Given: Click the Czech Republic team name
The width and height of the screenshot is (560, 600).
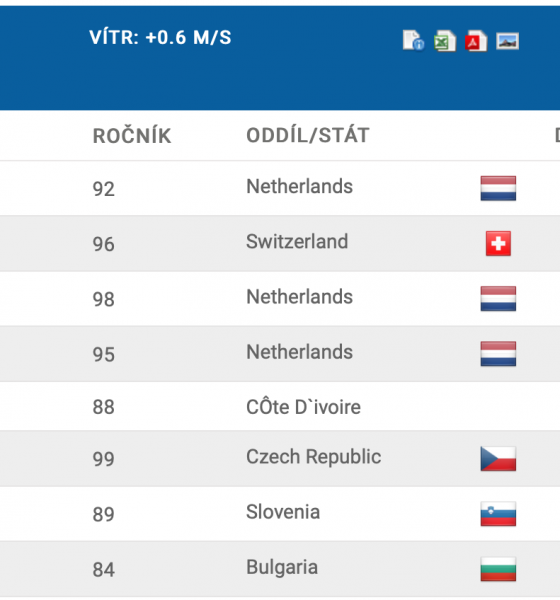Looking at the screenshot, I should 313,457.
